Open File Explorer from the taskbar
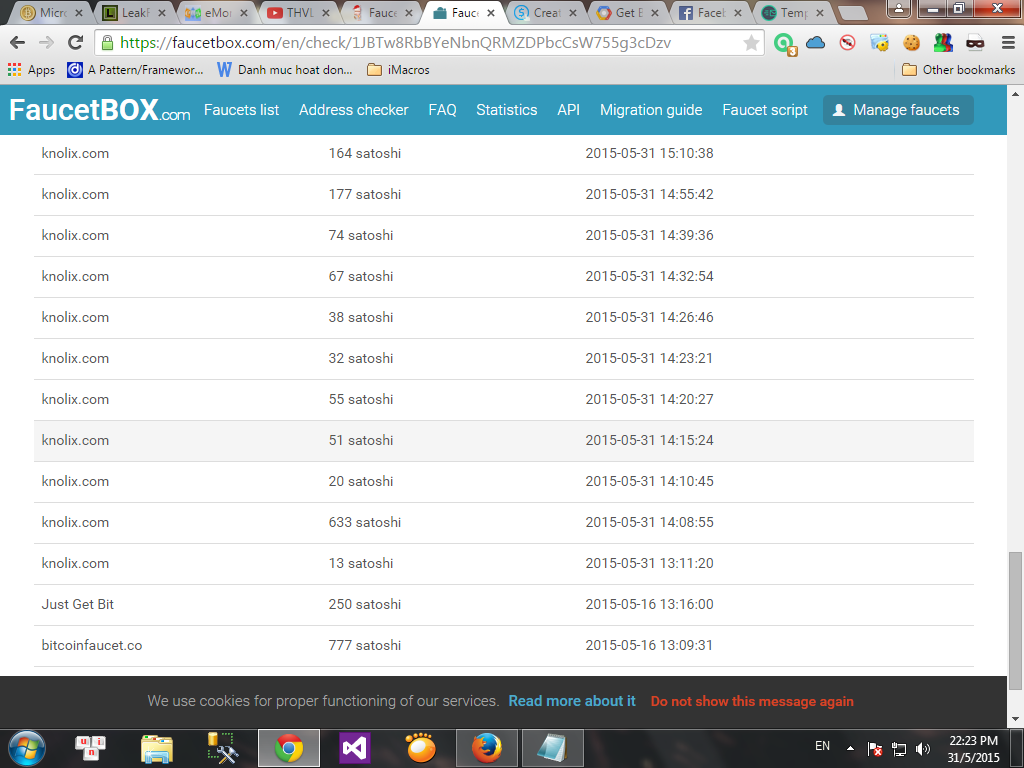 point(157,748)
